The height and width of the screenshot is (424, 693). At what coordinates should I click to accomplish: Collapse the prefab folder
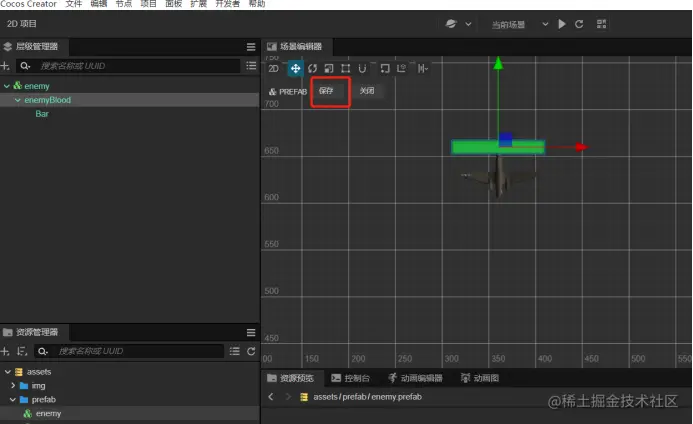pyautogui.click(x=13, y=400)
